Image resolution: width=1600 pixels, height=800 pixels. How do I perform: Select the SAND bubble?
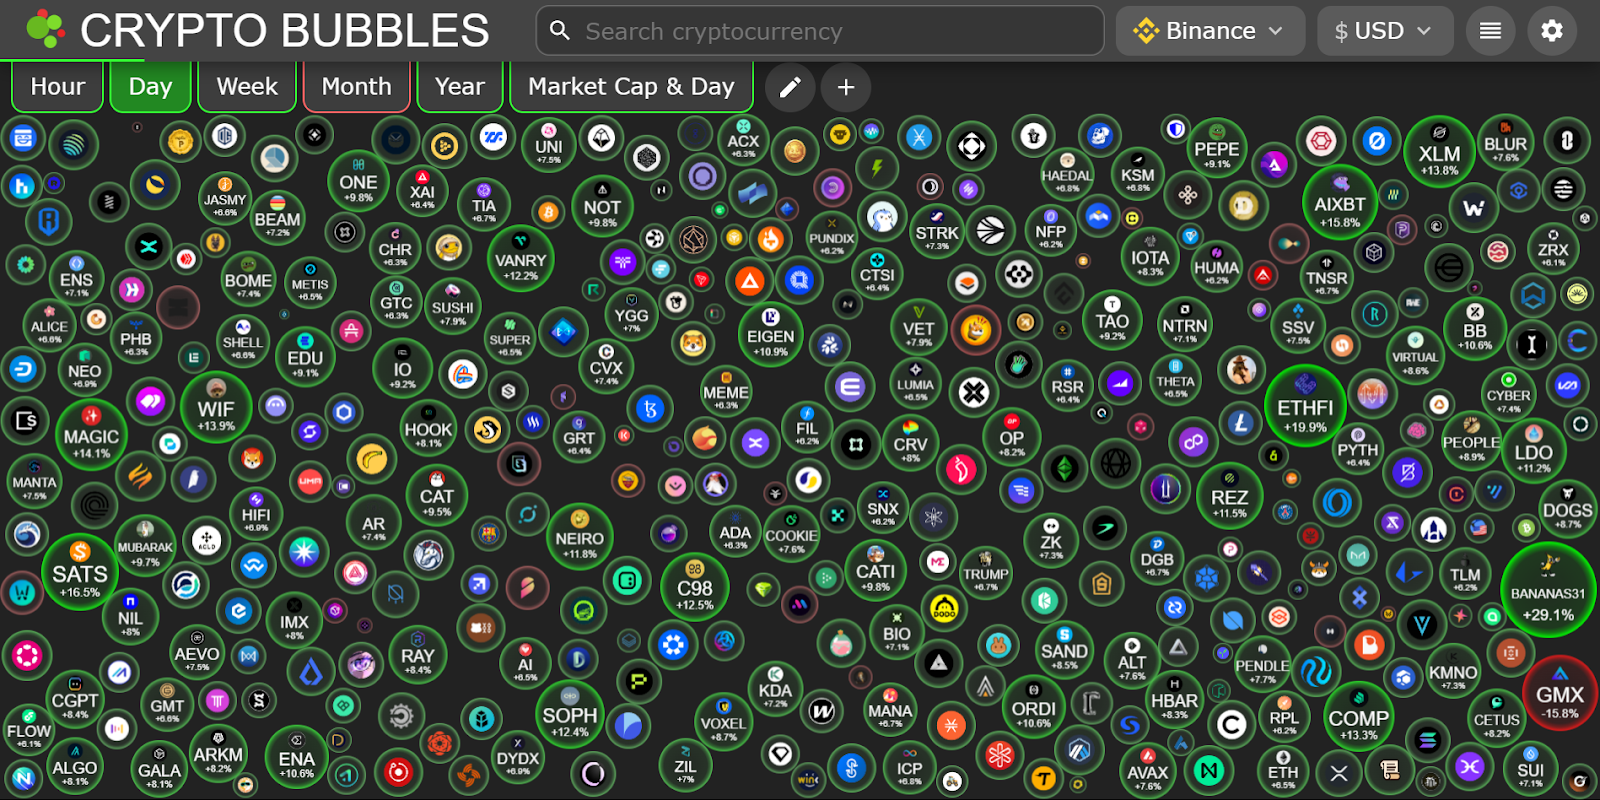pos(1064,650)
